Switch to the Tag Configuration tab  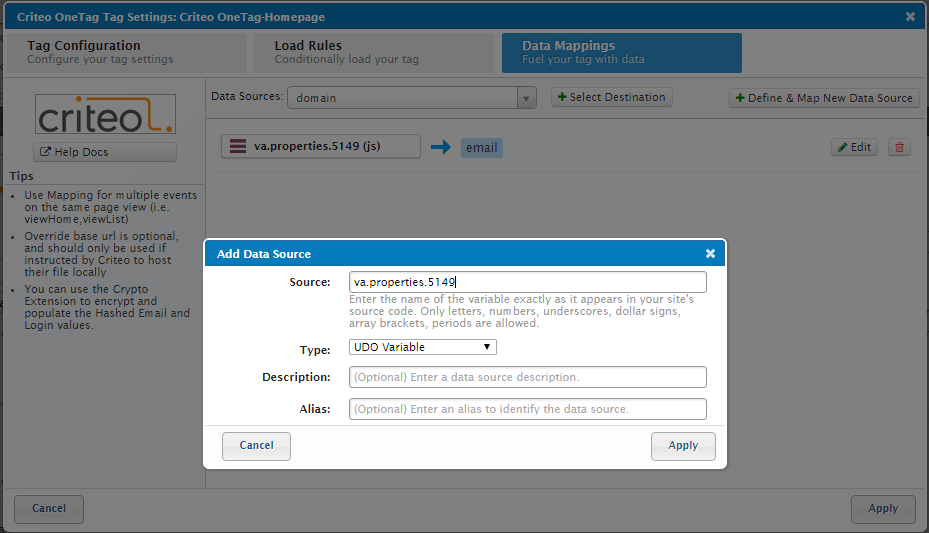click(126, 53)
